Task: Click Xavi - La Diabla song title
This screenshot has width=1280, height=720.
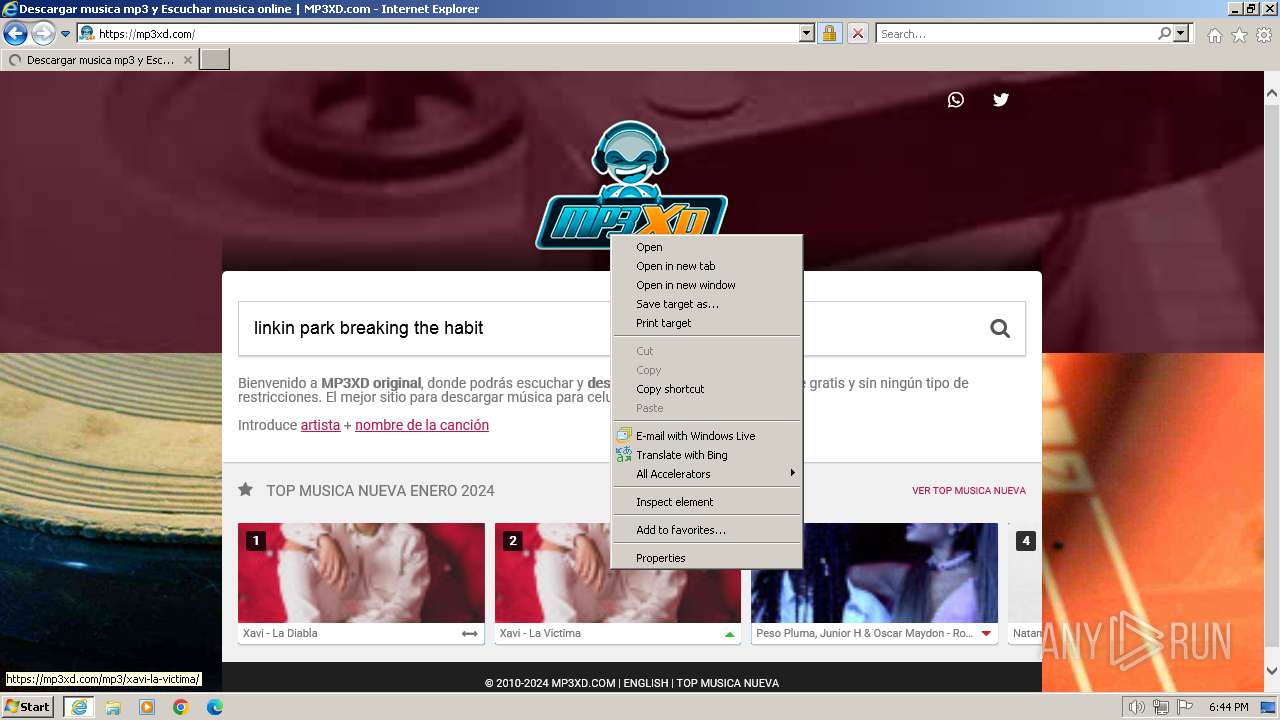Action: 280,633
